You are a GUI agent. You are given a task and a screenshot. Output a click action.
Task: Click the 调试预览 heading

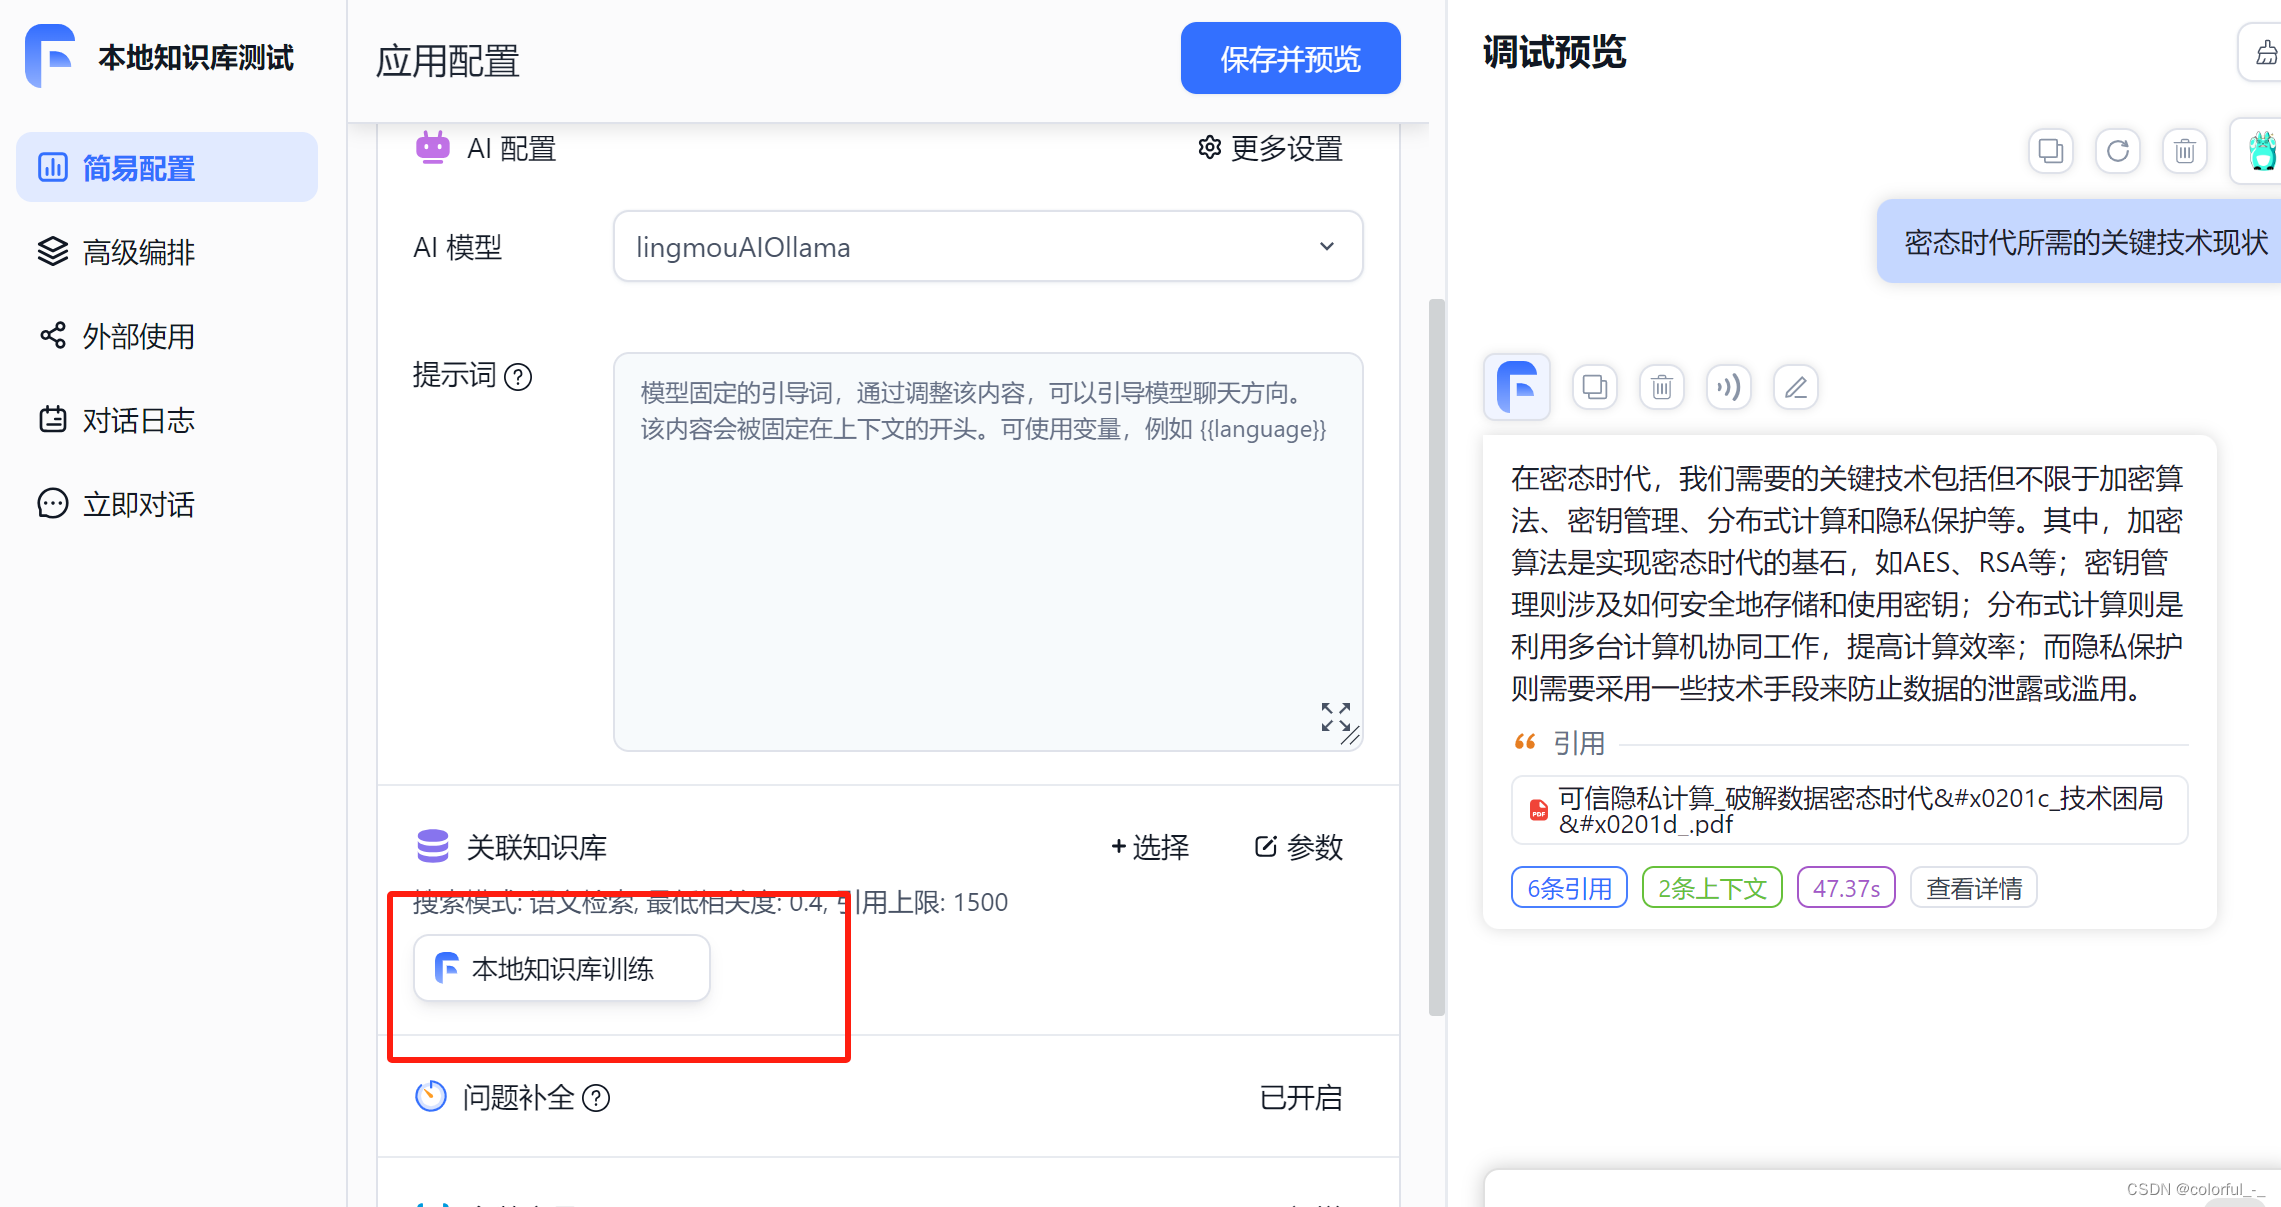1555,52
